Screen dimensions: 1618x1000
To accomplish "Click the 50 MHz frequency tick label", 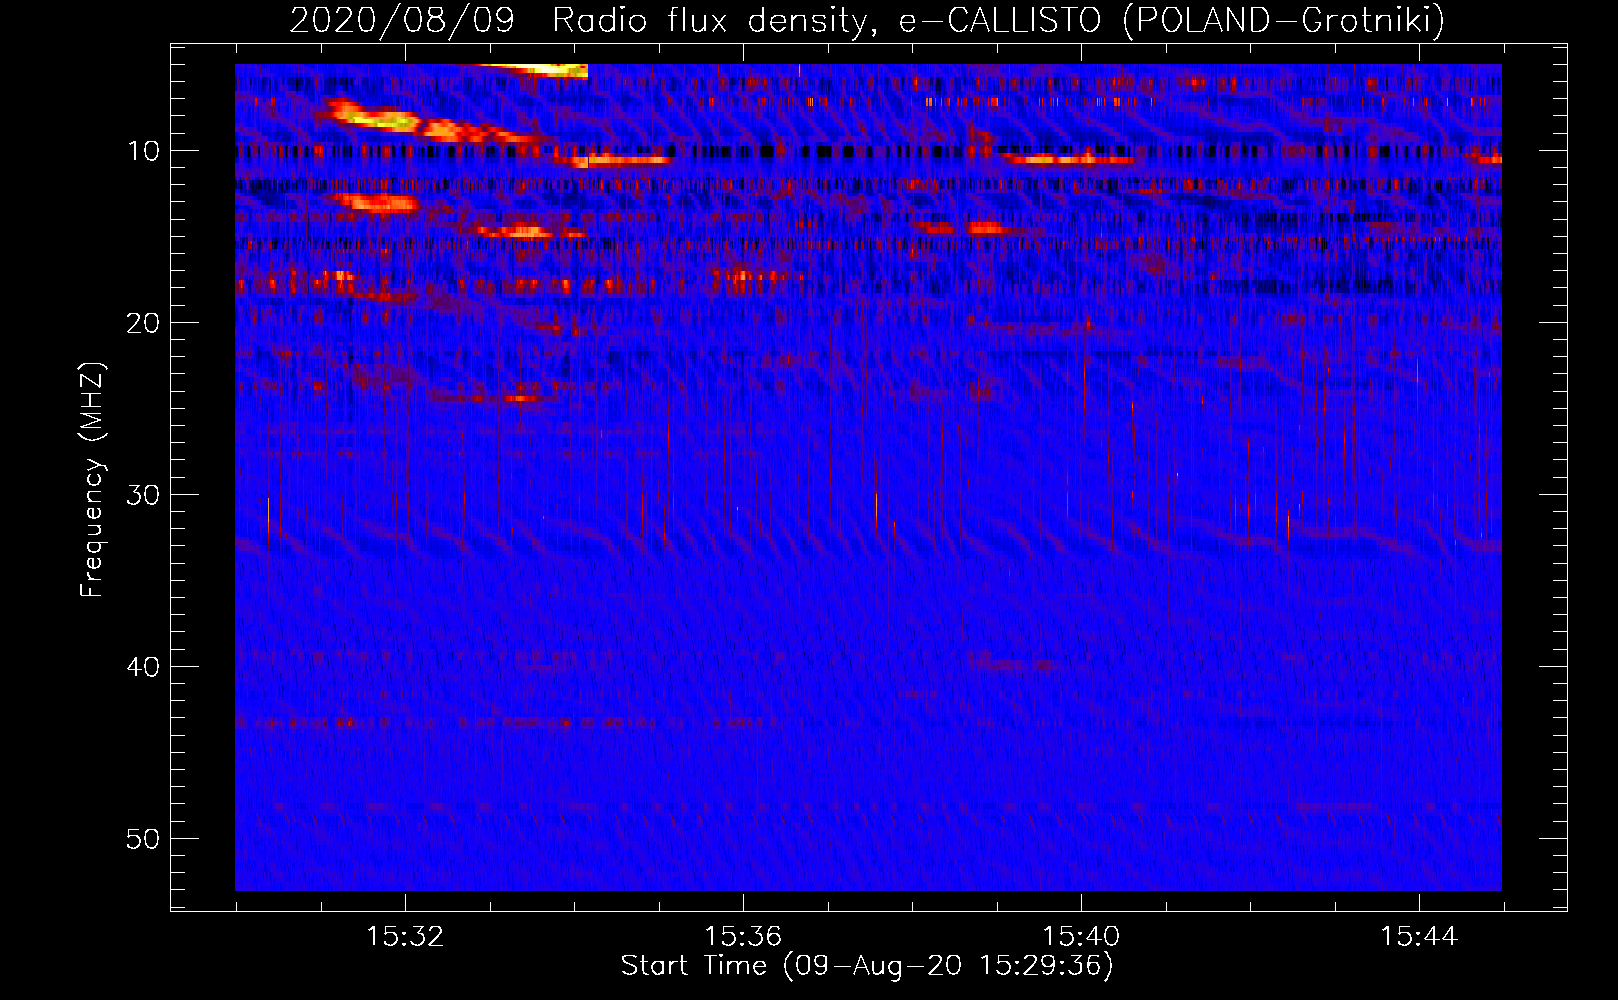I will click(144, 839).
